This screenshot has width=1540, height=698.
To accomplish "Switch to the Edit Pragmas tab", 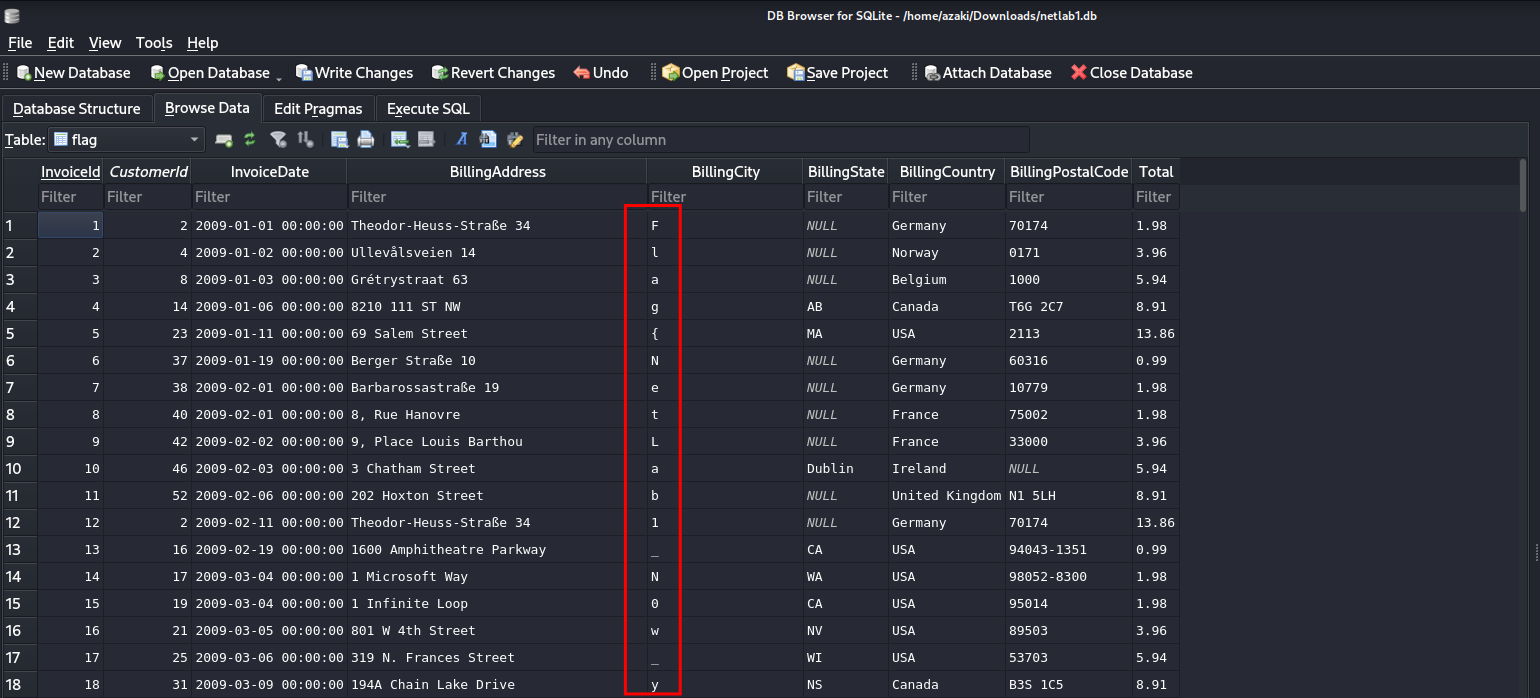I will 318,108.
